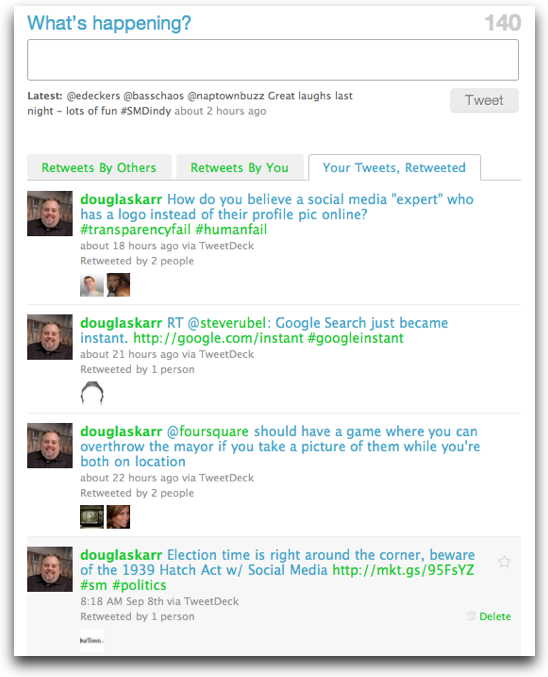
Task: Click 'Retweeted by 2 people' under foursquare tweet
Action: pos(137,493)
